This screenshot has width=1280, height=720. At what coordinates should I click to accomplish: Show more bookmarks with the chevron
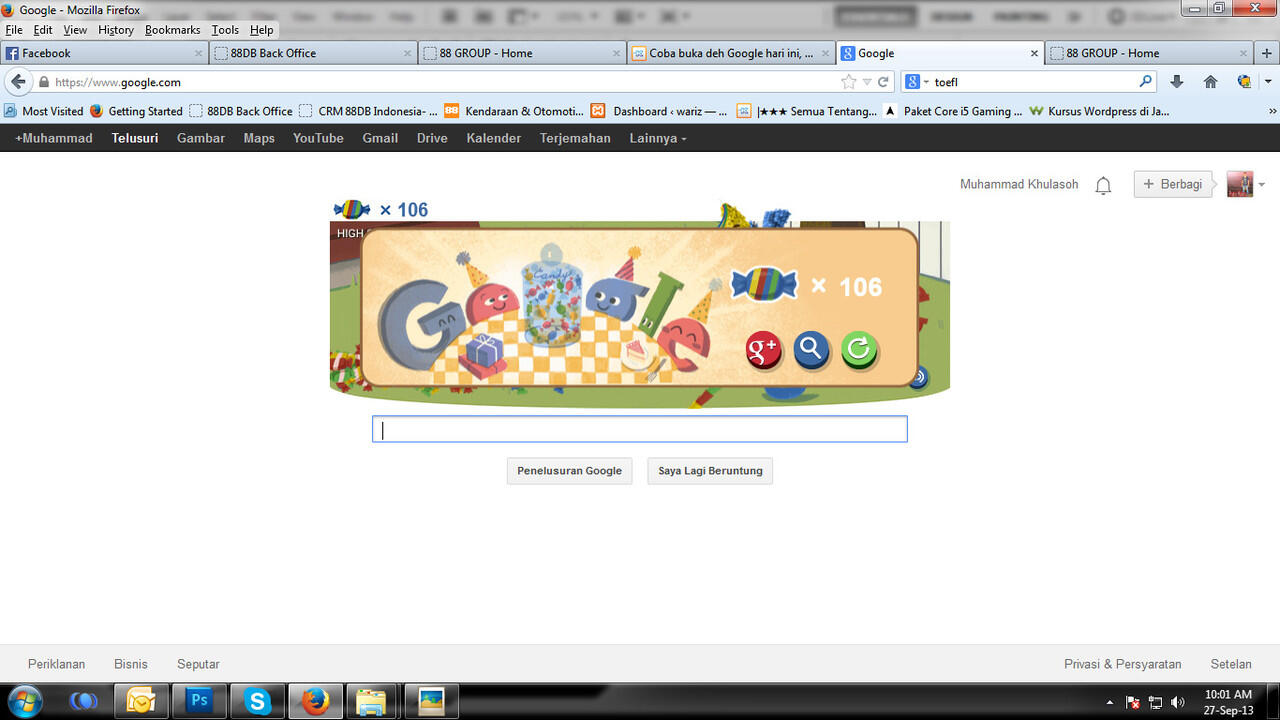1272,111
